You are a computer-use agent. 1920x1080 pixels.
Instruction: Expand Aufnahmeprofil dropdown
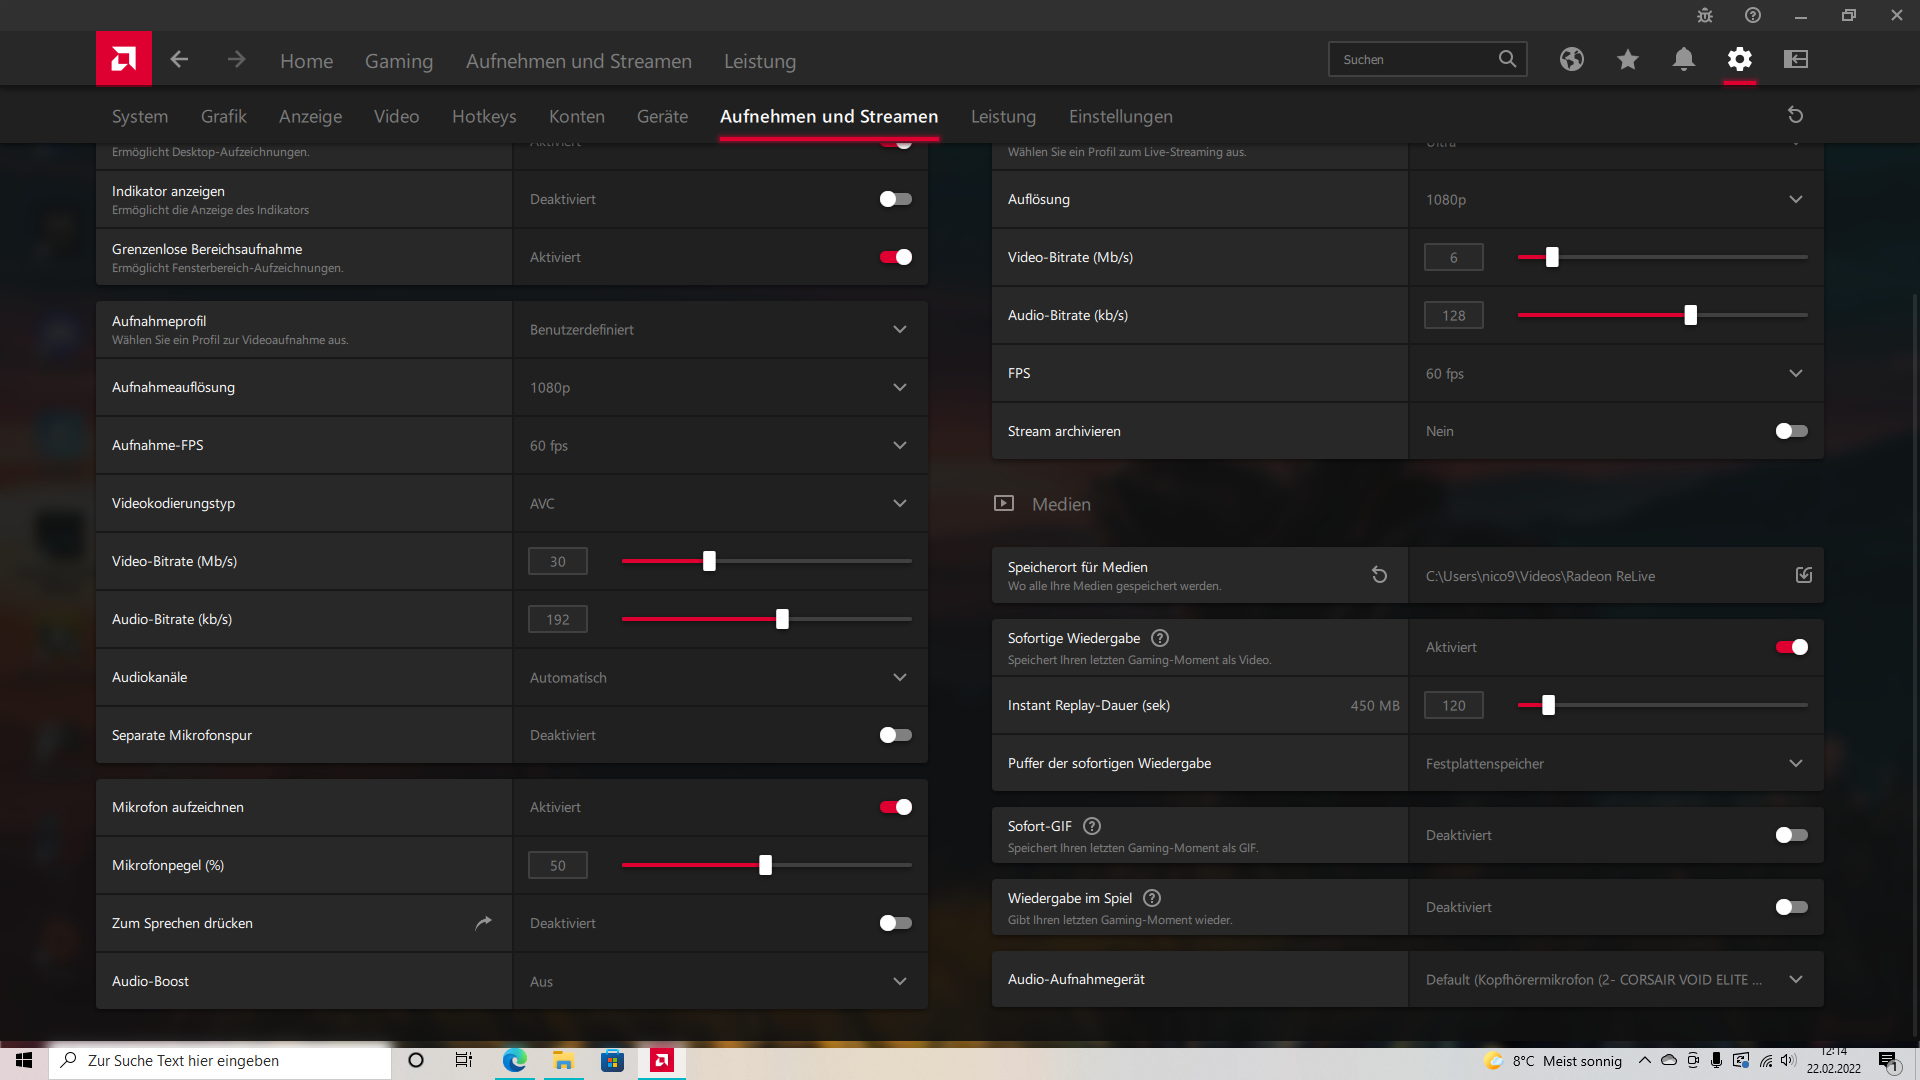tap(720, 329)
